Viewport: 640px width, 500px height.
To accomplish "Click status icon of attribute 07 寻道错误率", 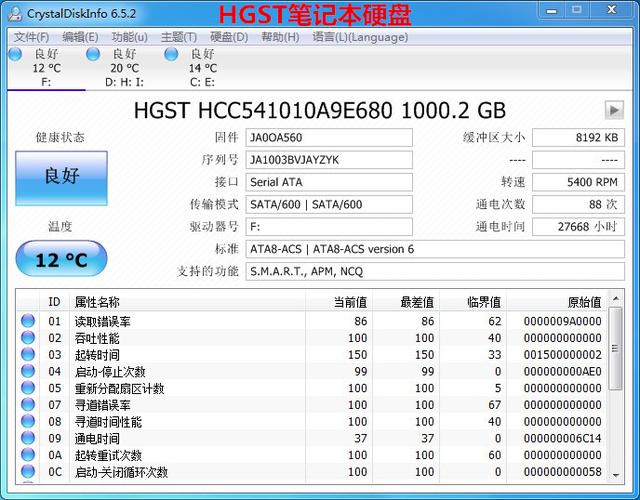I will click(28, 404).
